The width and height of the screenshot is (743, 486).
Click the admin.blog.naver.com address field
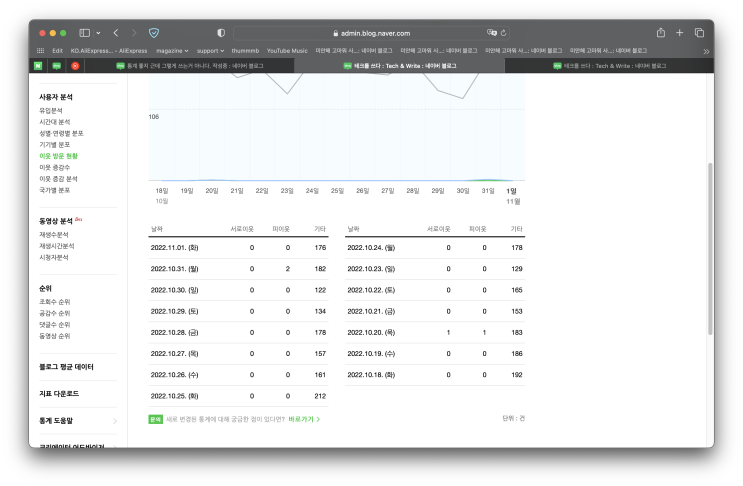click(x=372, y=33)
